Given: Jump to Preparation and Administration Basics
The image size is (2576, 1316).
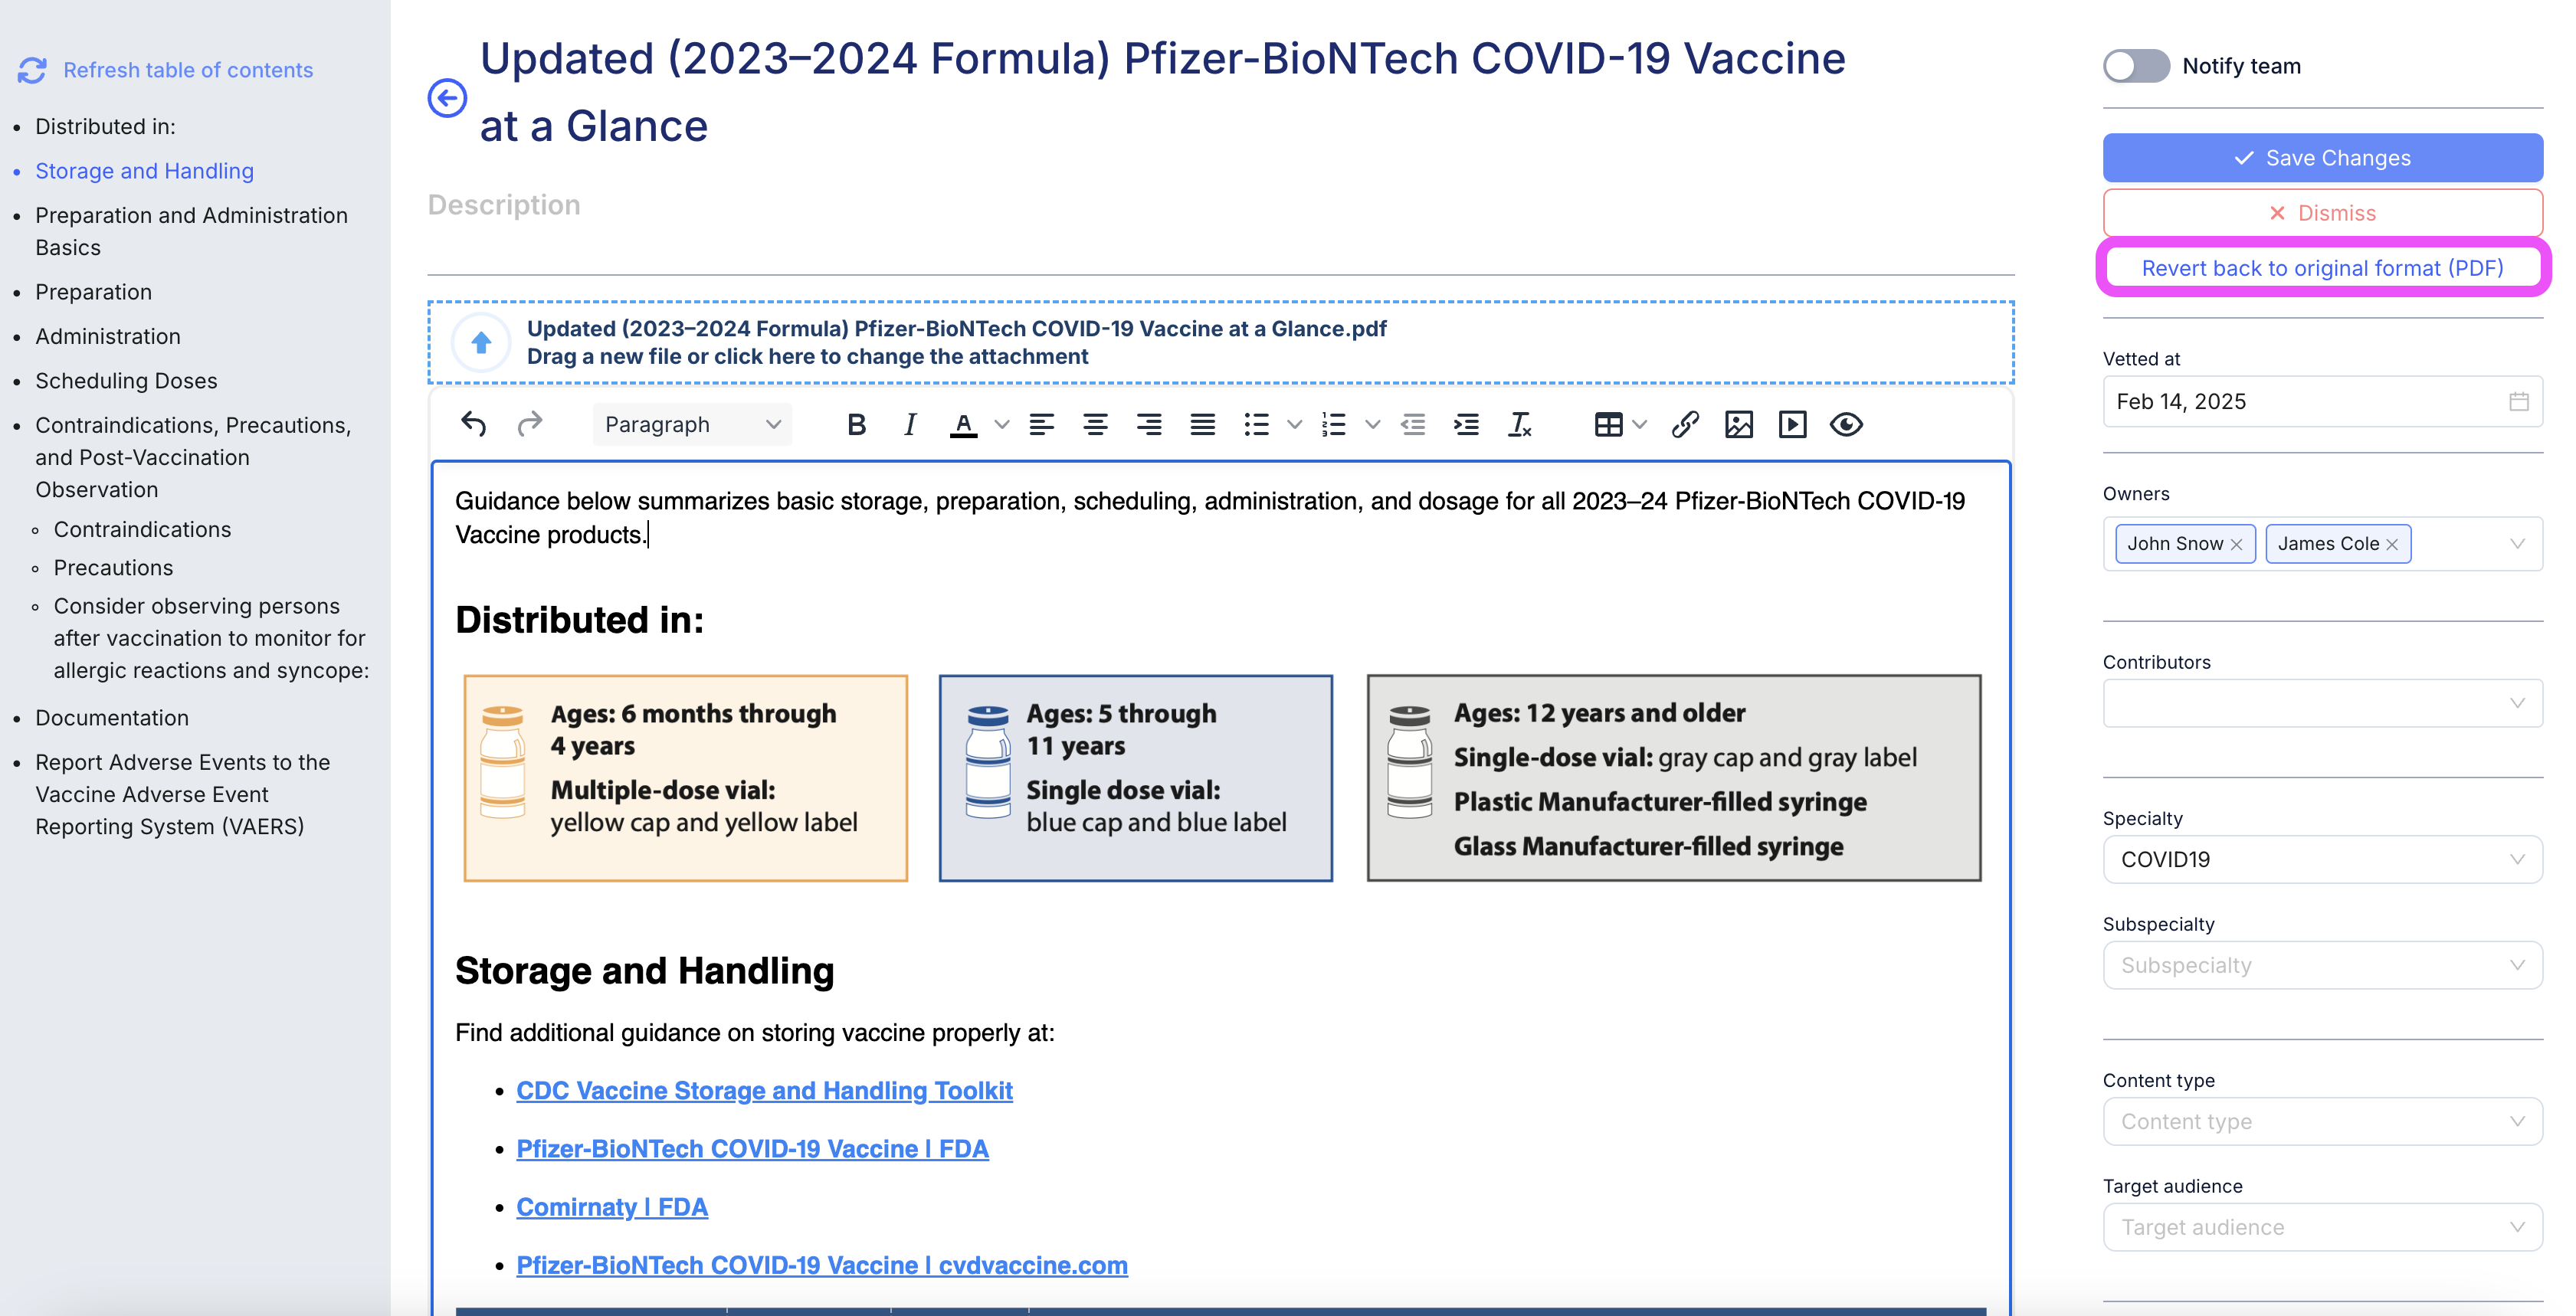Looking at the screenshot, I should (192, 231).
